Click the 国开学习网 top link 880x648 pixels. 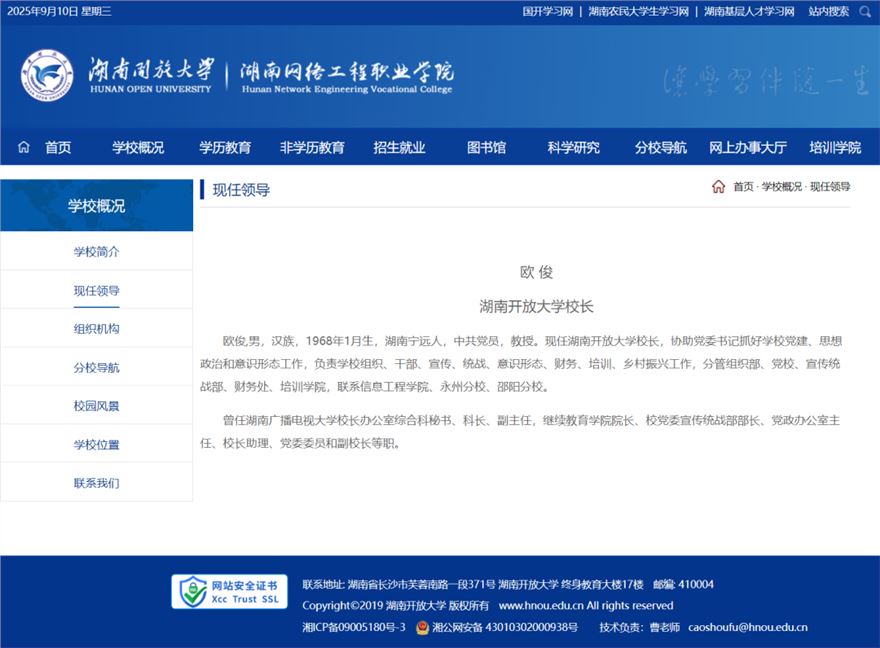[x=547, y=12]
